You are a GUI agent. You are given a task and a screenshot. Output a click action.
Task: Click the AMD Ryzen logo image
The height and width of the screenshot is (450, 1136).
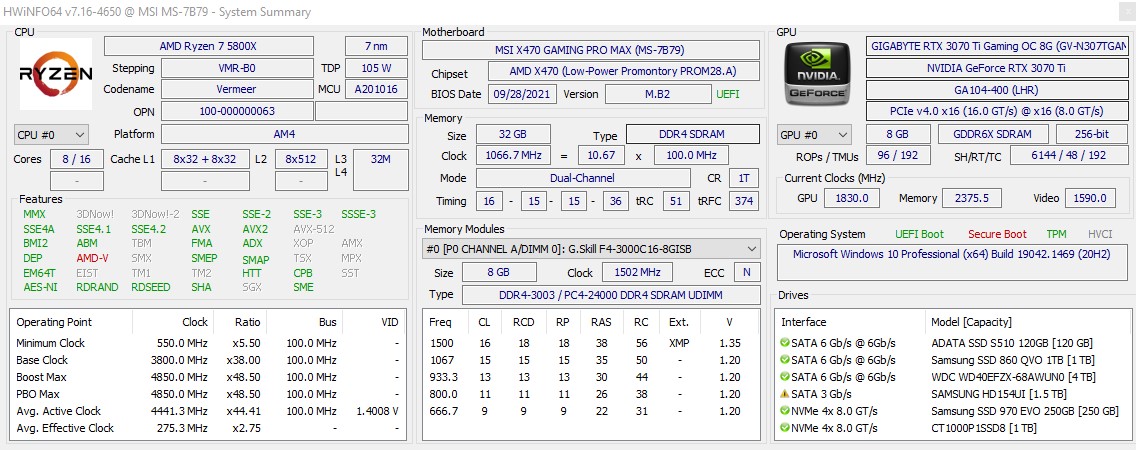56,74
